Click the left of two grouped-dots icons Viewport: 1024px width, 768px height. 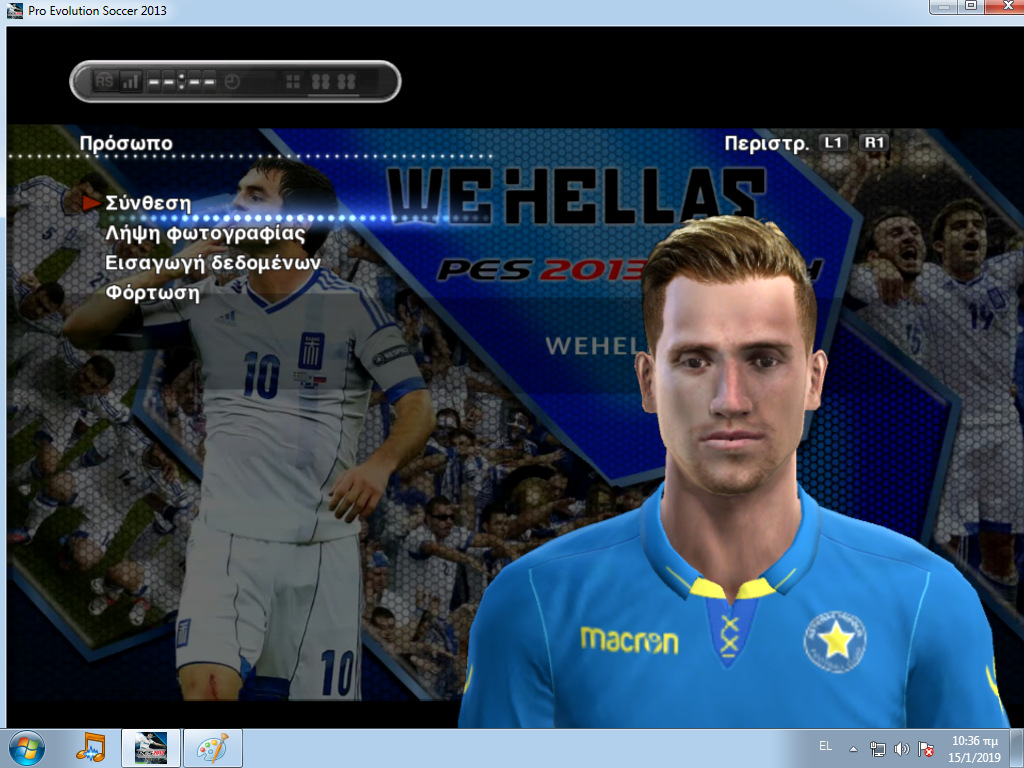[321, 82]
